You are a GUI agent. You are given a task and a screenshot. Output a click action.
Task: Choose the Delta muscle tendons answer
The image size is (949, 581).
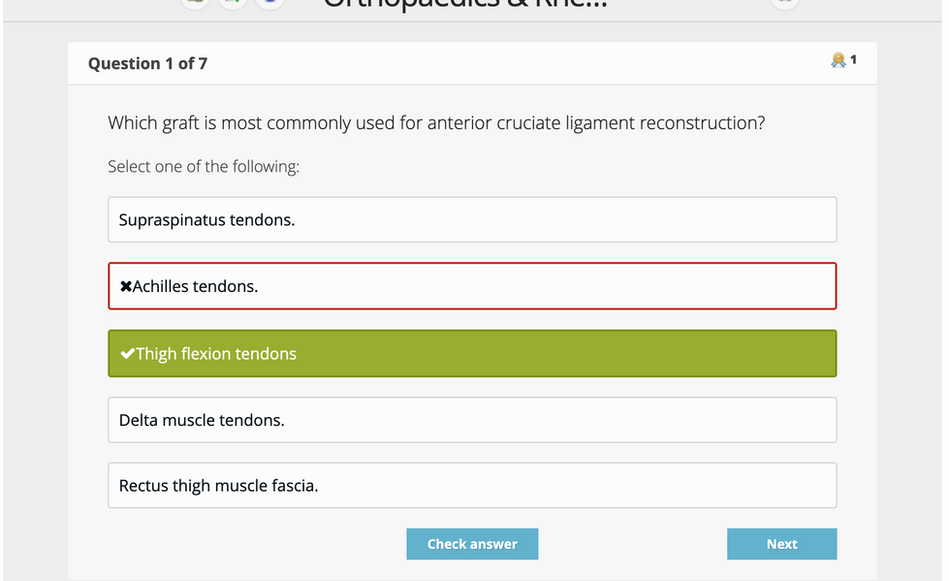pos(472,420)
